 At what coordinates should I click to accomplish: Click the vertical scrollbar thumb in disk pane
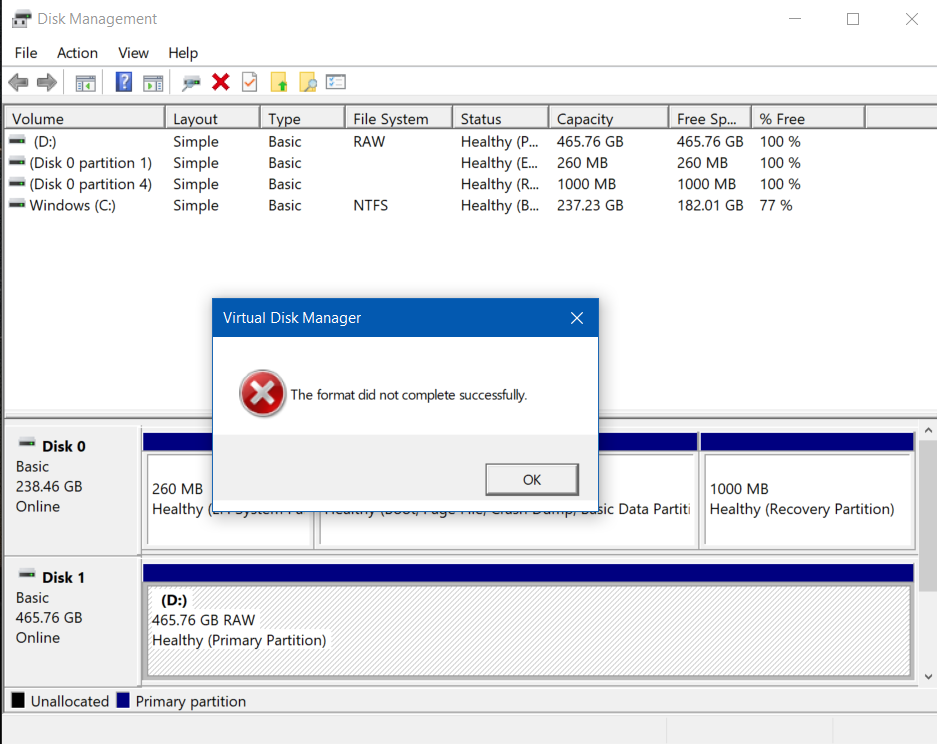click(928, 516)
